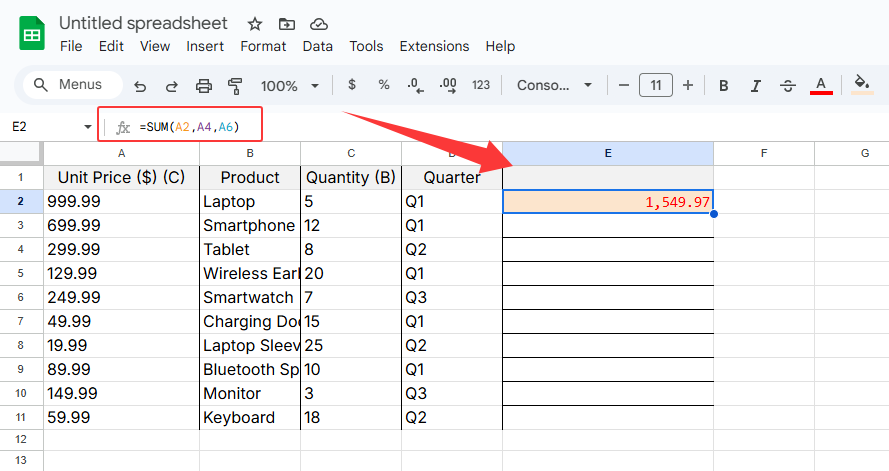
Task: Toggle strikethrough formatting
Action: pyautogui.click(x=788, y=86)
